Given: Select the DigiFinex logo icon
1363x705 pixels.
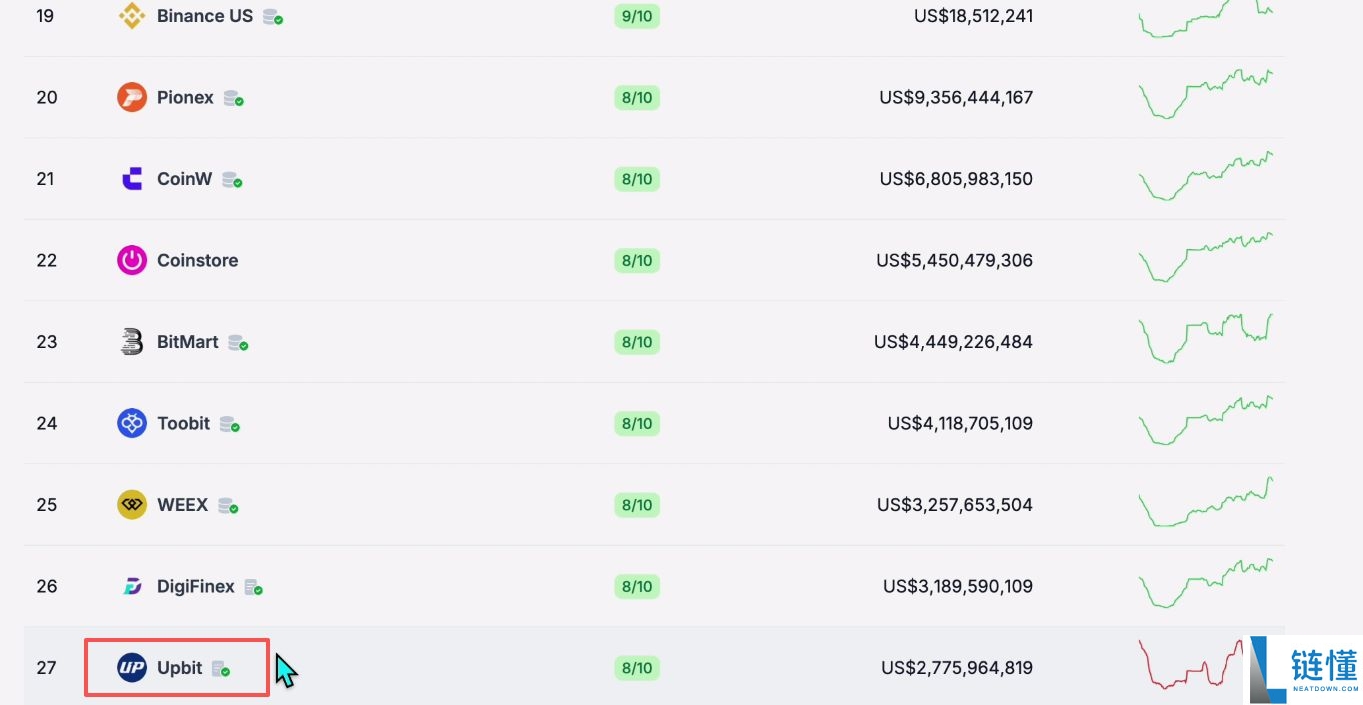Looking at the screenshot, I should 132,587.
